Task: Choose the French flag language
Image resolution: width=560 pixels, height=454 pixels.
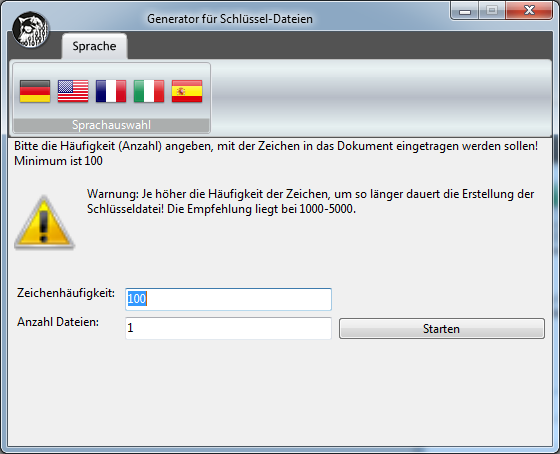Action: pyautogui.click(x=111, y=91)
